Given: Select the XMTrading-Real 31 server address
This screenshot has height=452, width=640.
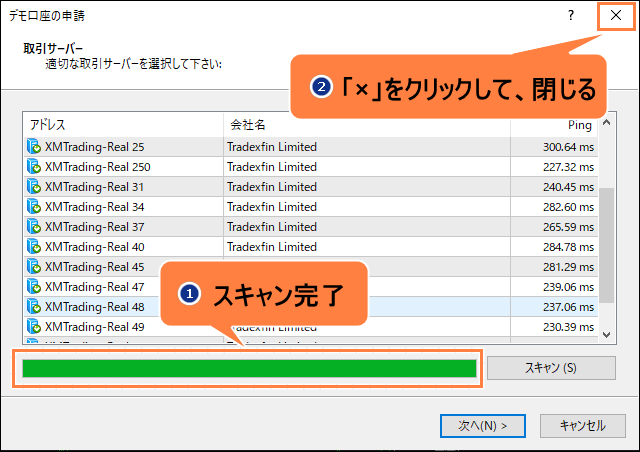Looking at the screenshot, I should pyautogui.click(x=94, y=187).
